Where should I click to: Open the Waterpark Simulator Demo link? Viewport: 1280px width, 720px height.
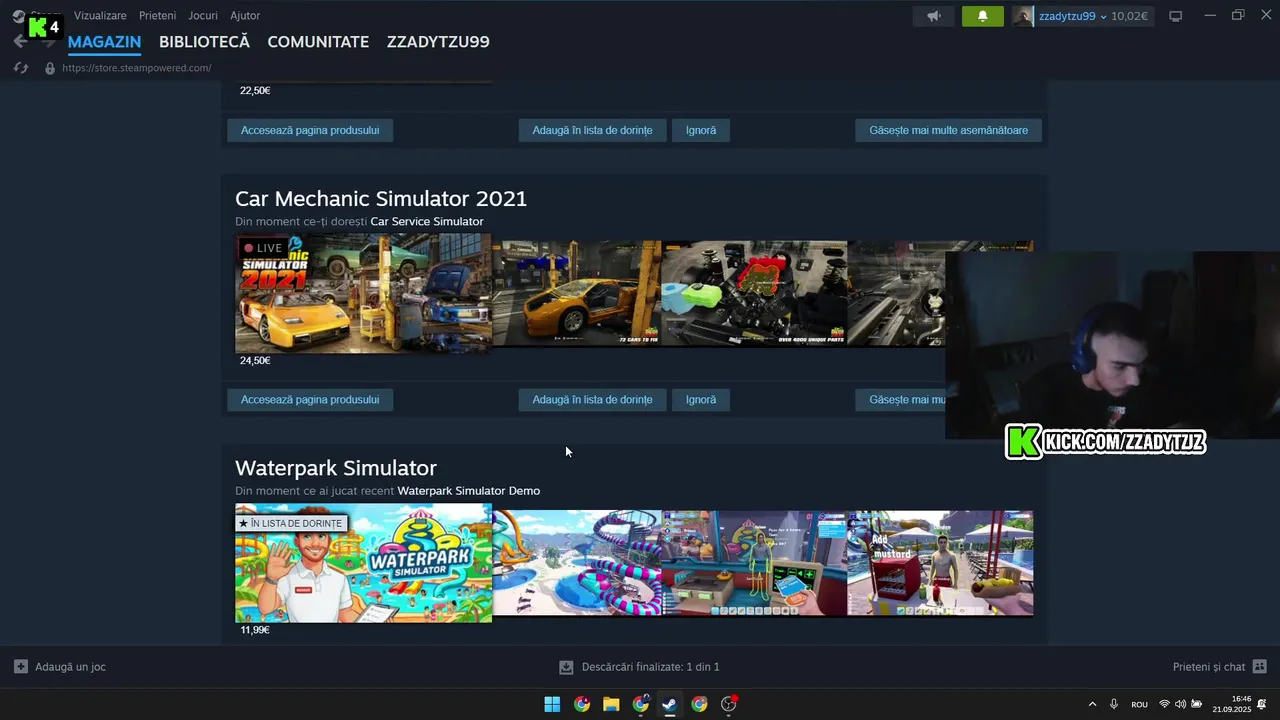tap(469, 491)
